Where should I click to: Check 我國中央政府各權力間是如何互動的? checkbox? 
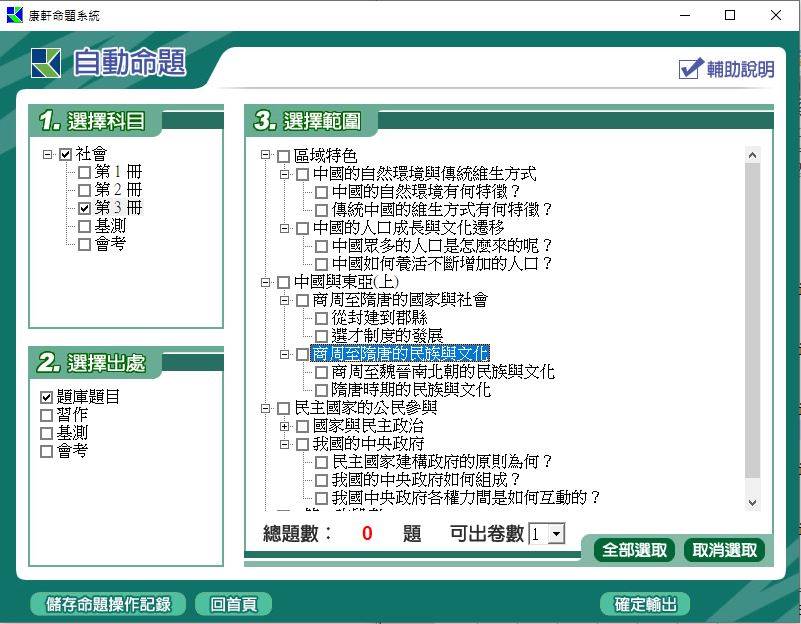pos(321,498)
